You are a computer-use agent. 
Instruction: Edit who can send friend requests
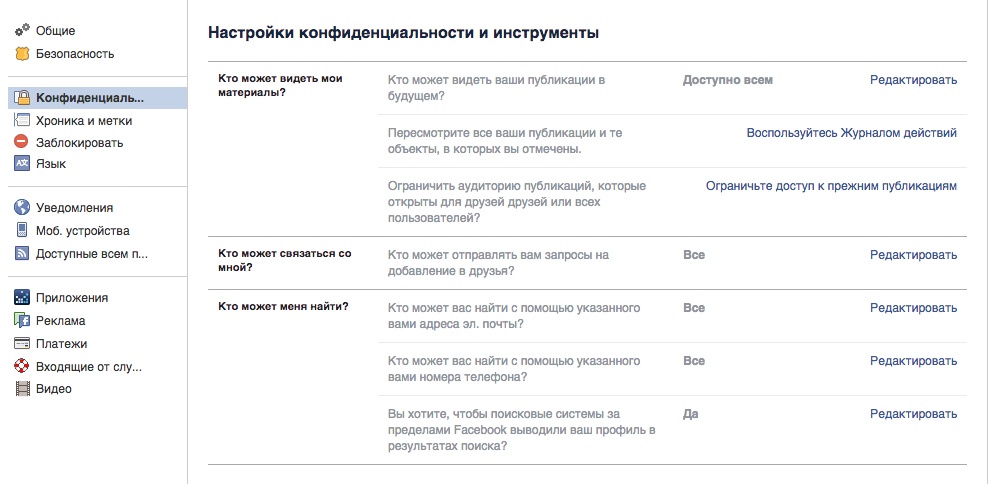pos(913,255)
